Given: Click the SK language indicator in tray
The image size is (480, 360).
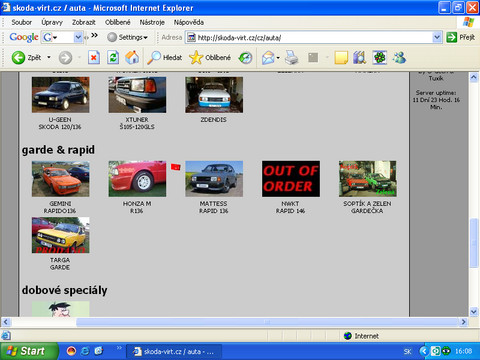Looking at the screenshot, I should 407,351.
